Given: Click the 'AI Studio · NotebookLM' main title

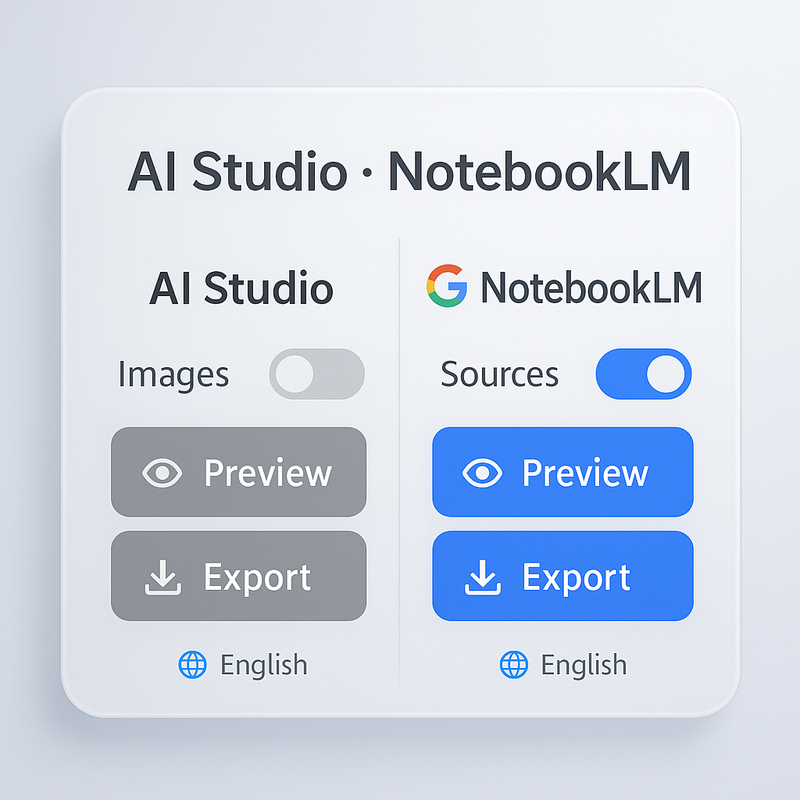Looking at the screenshot, I should click(409, 171).
